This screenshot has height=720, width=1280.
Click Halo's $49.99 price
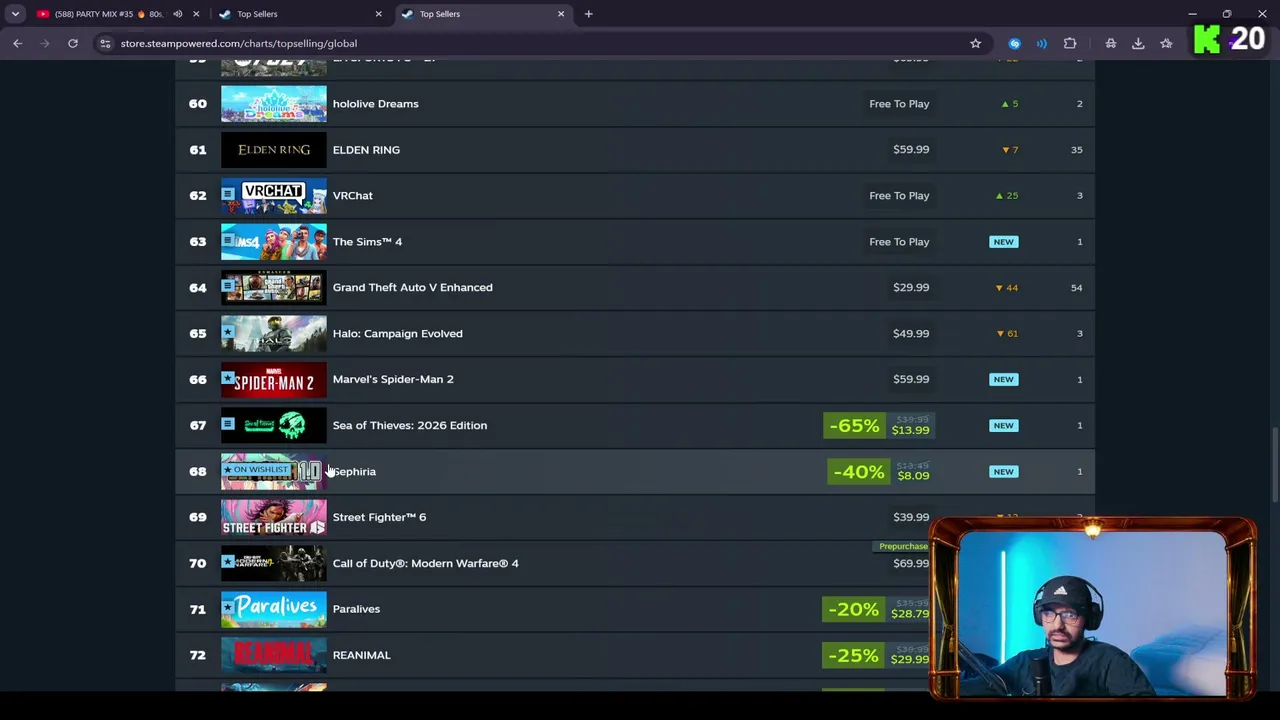point(911,334)
